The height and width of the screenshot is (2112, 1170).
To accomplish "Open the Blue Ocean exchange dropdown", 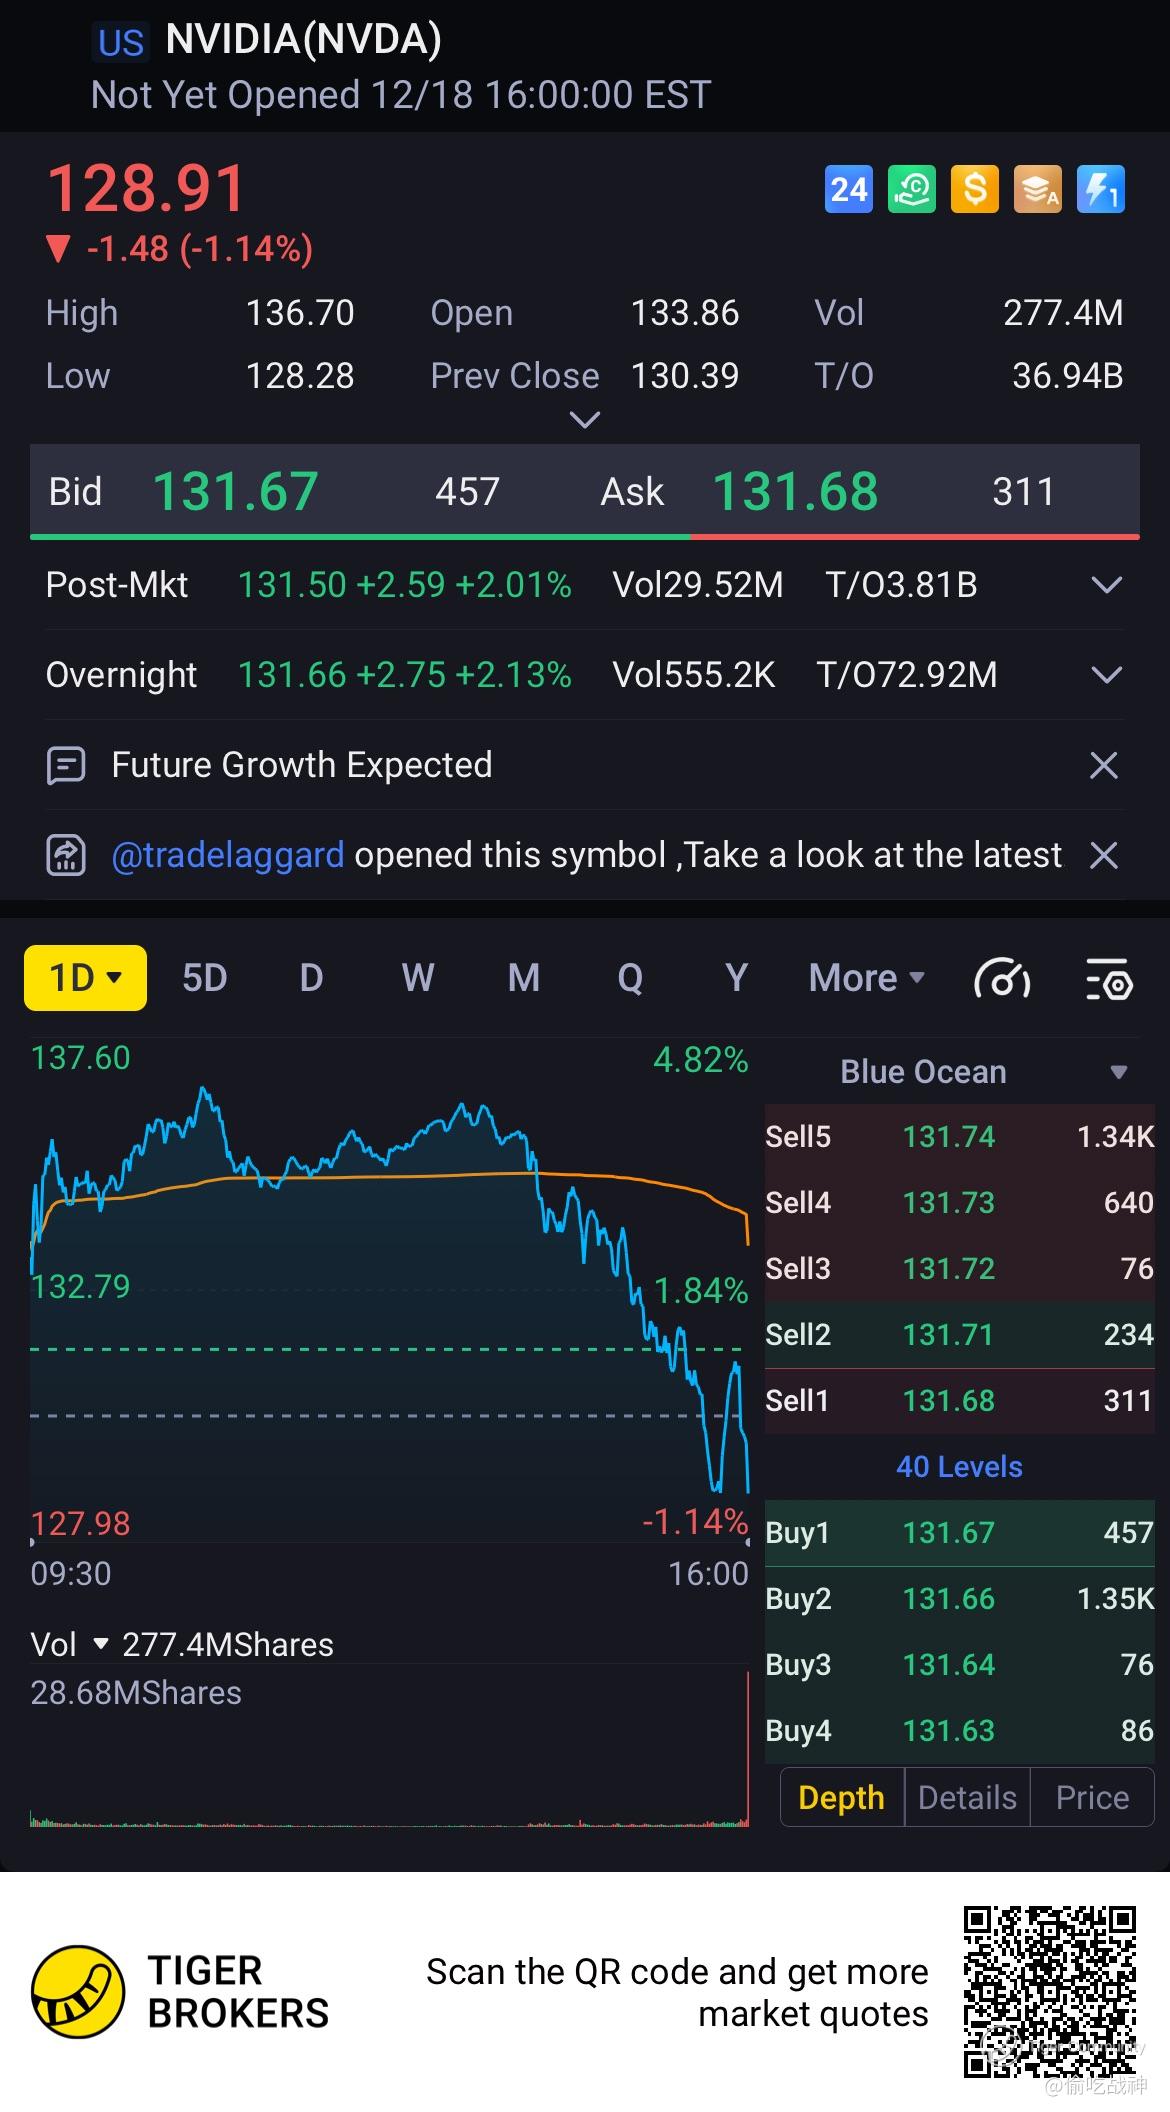I will [982, 1072].
